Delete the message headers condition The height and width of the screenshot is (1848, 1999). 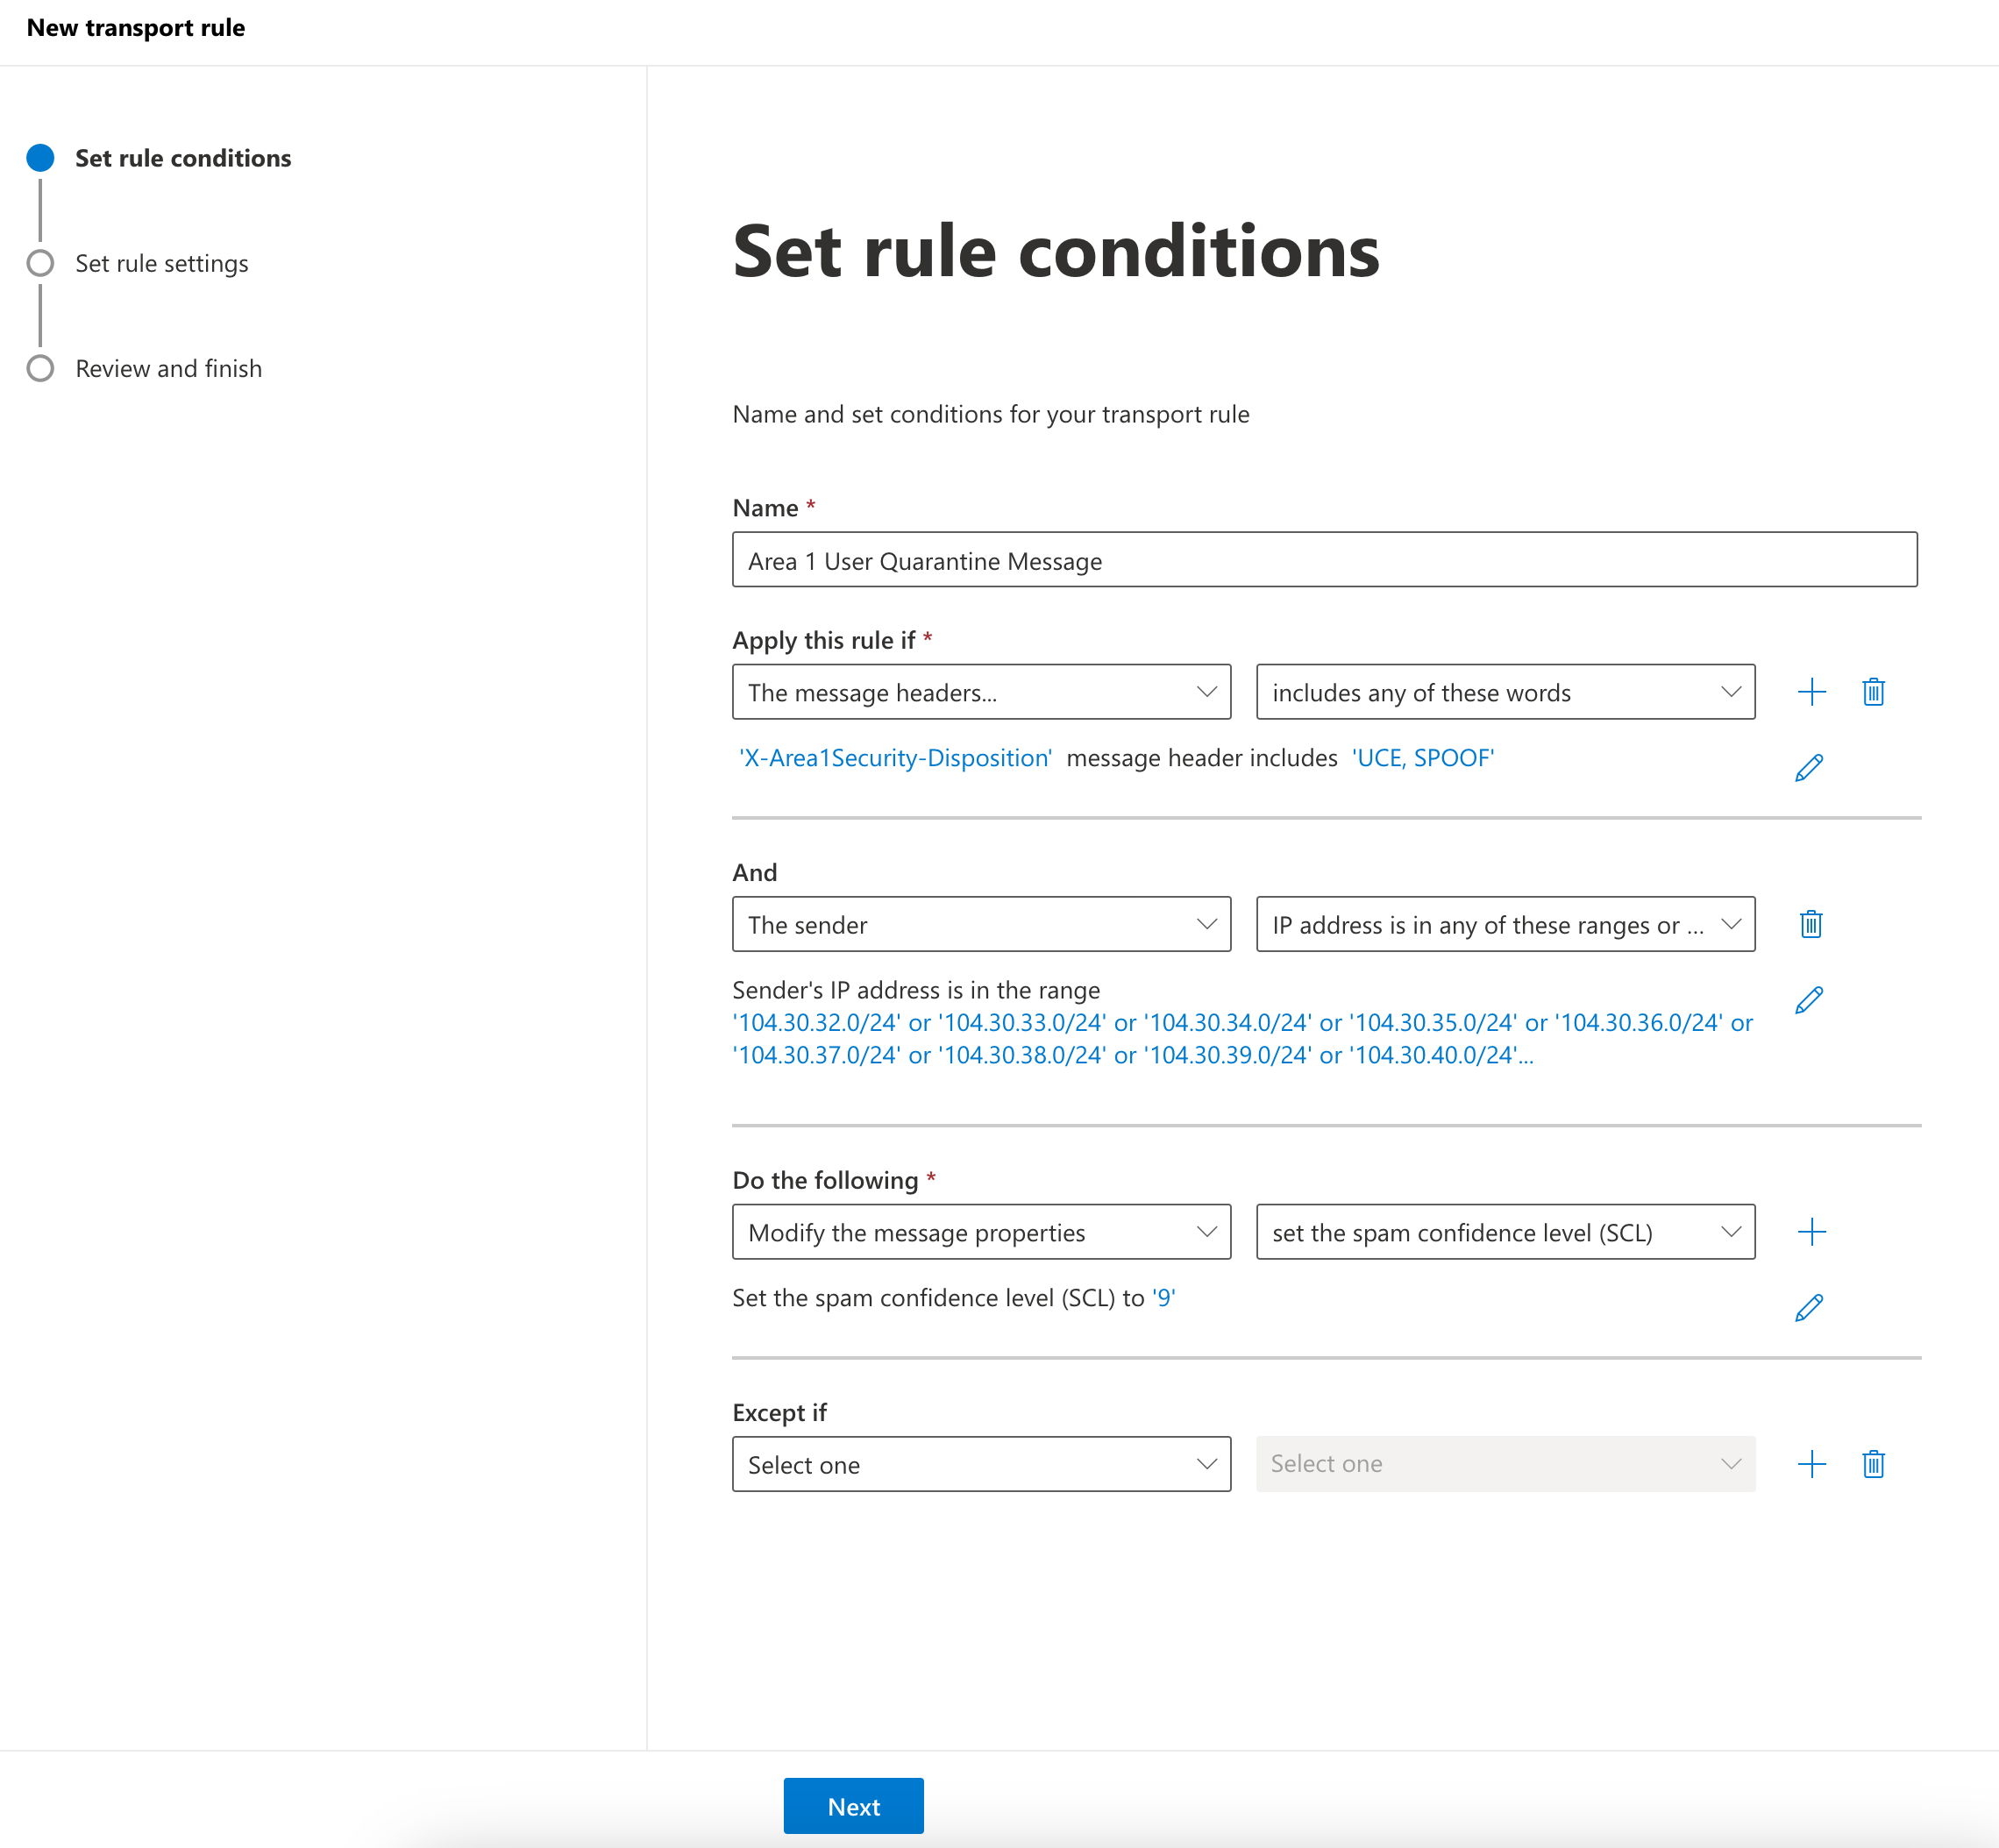tap(1874, 691)
